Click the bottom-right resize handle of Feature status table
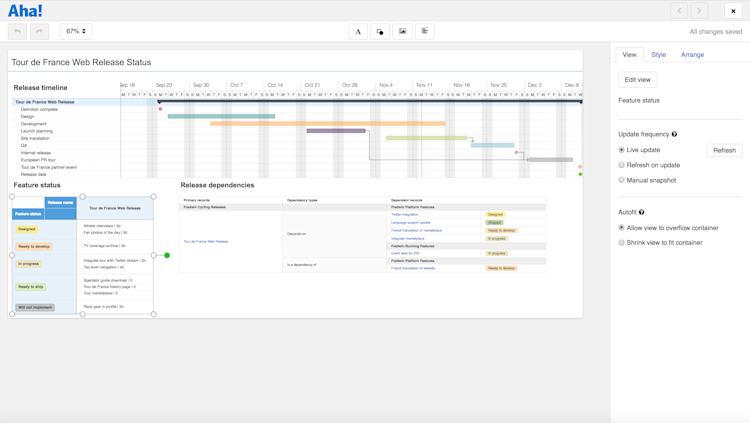This screenshot has width=750, height=423. point(154,314)
